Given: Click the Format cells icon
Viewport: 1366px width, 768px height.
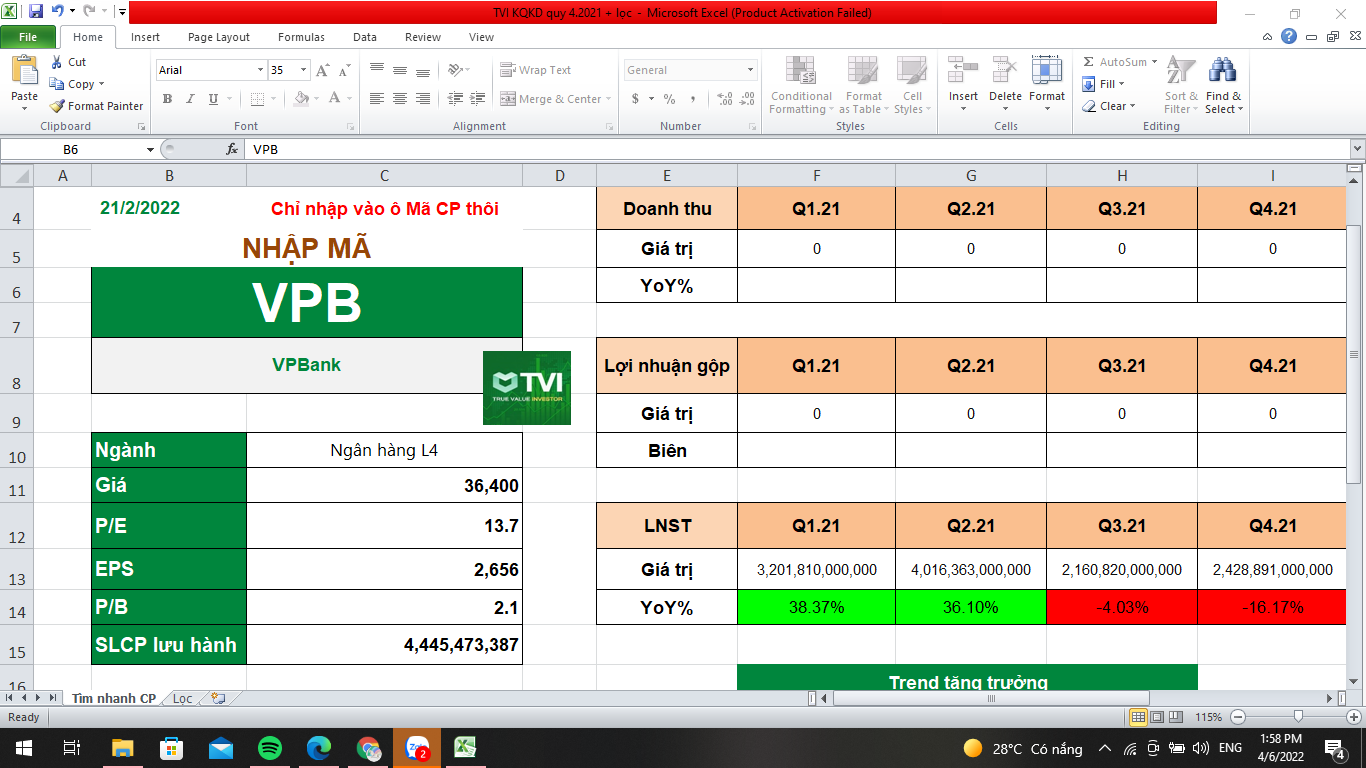Looking at the screenshot, I should click(x=1047, y=70).
